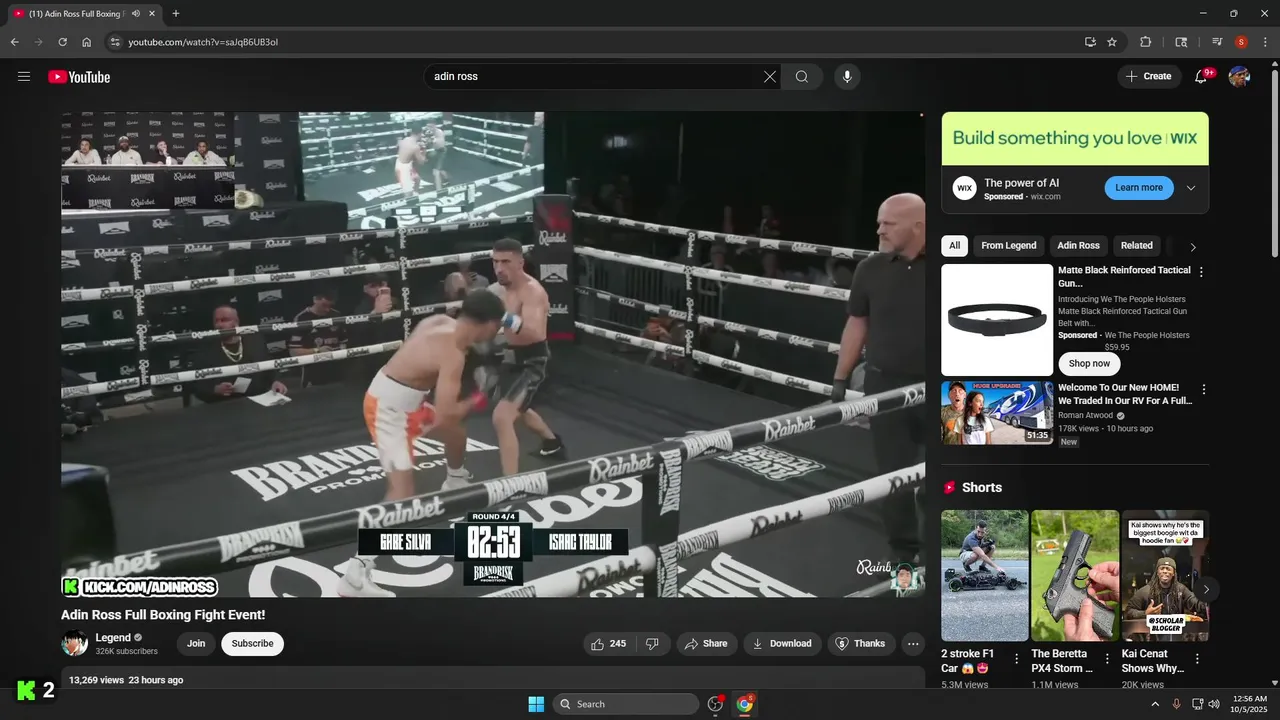This screenshot has width=1280, height=720.
Task: Open Legend channel avatar
Action: (74, 643)
